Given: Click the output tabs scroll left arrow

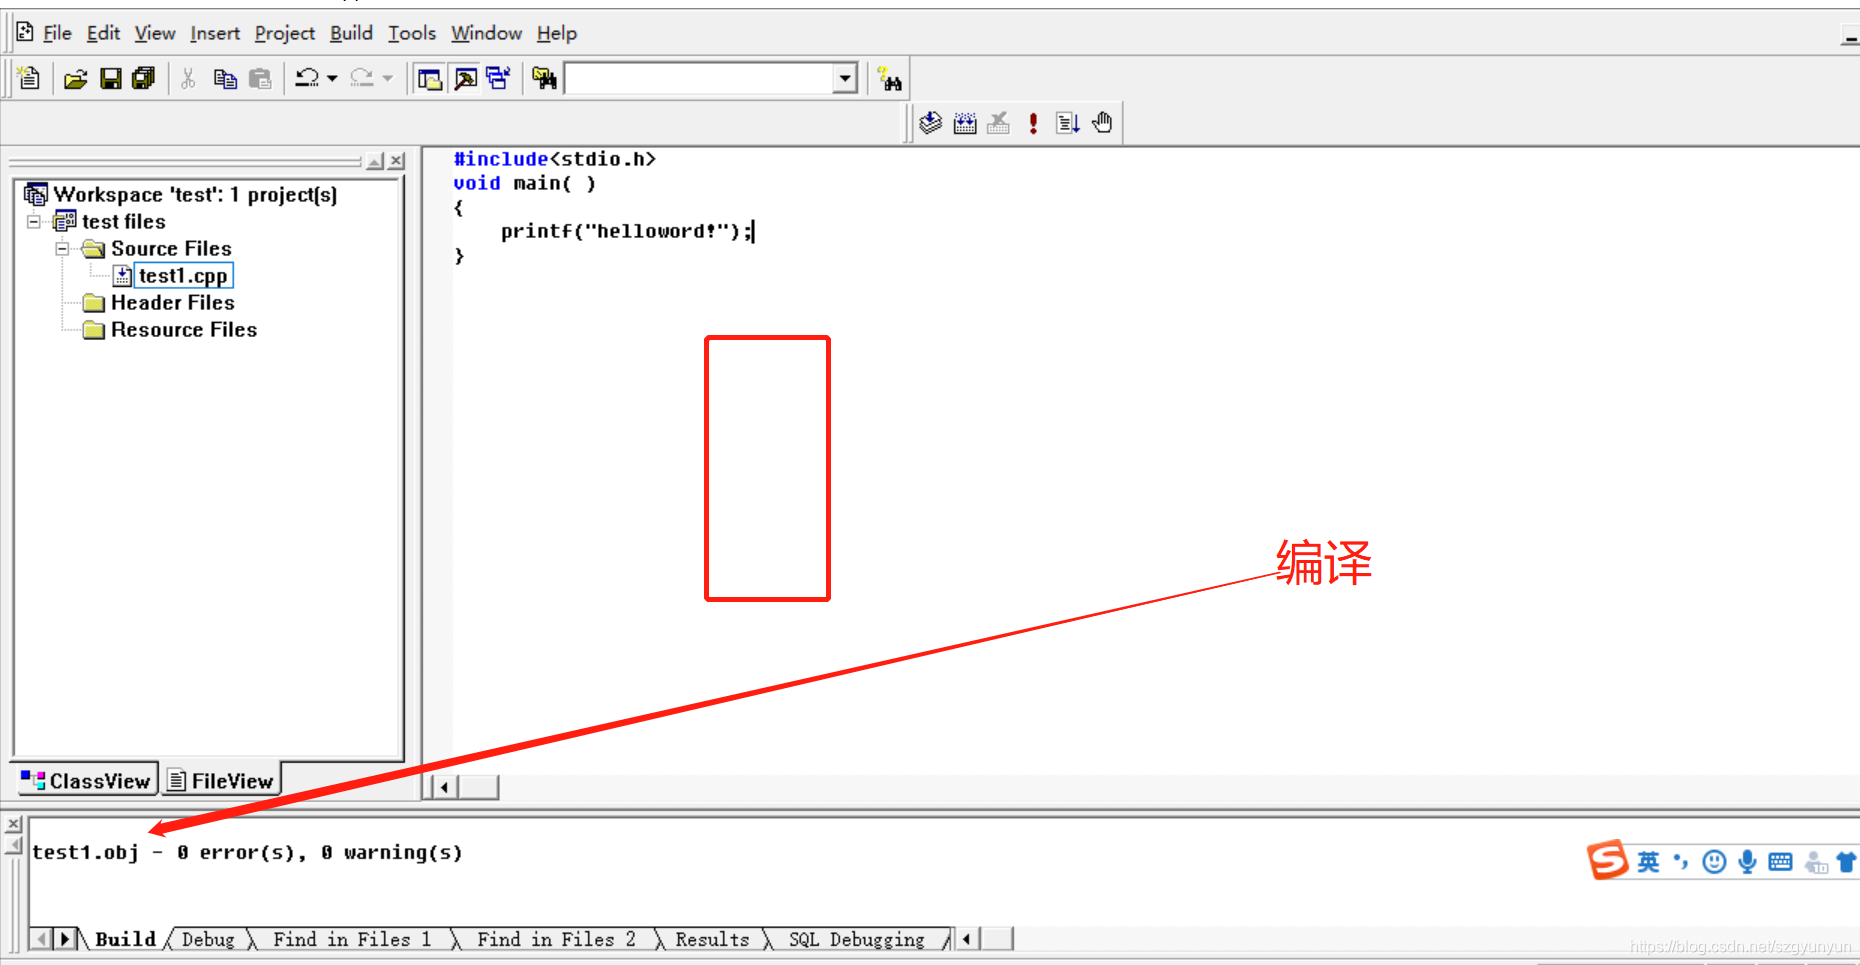Looking at the screenshot, I should coord(42,938).
